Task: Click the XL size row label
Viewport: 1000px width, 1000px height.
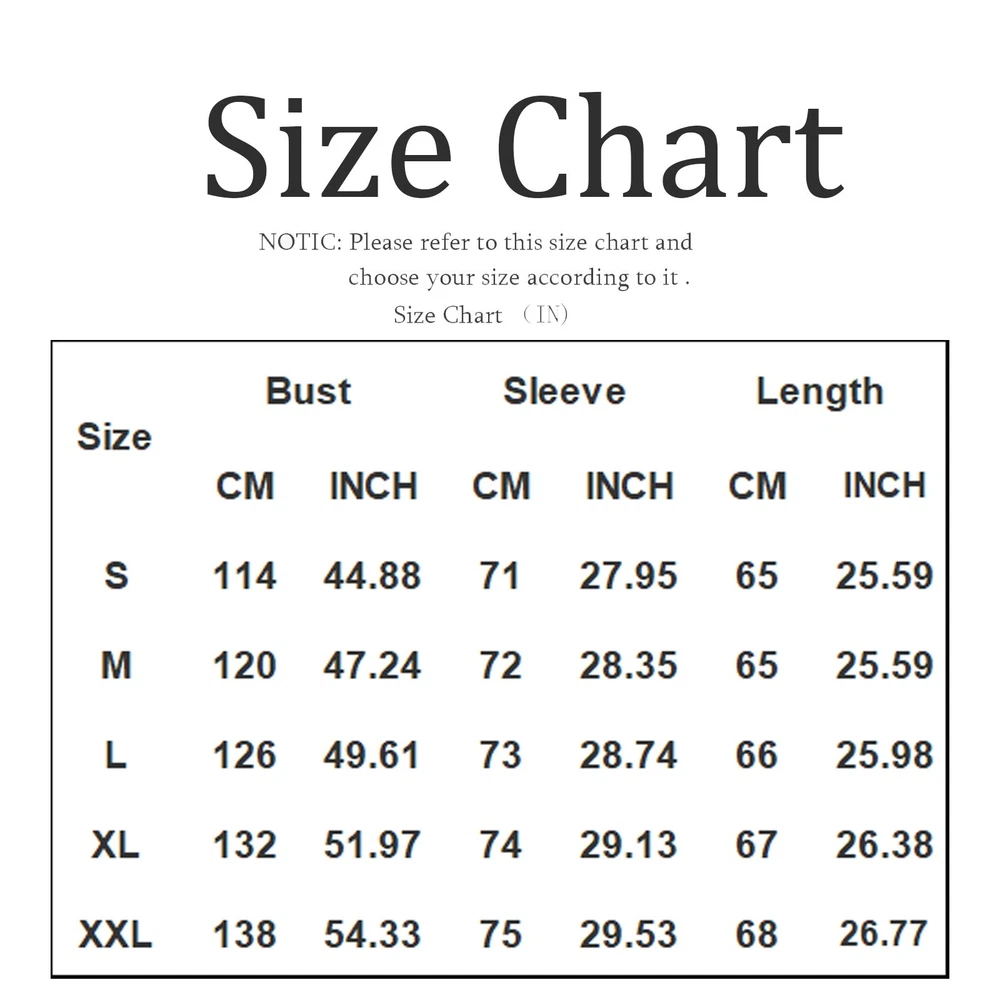Action: [115, 845]
